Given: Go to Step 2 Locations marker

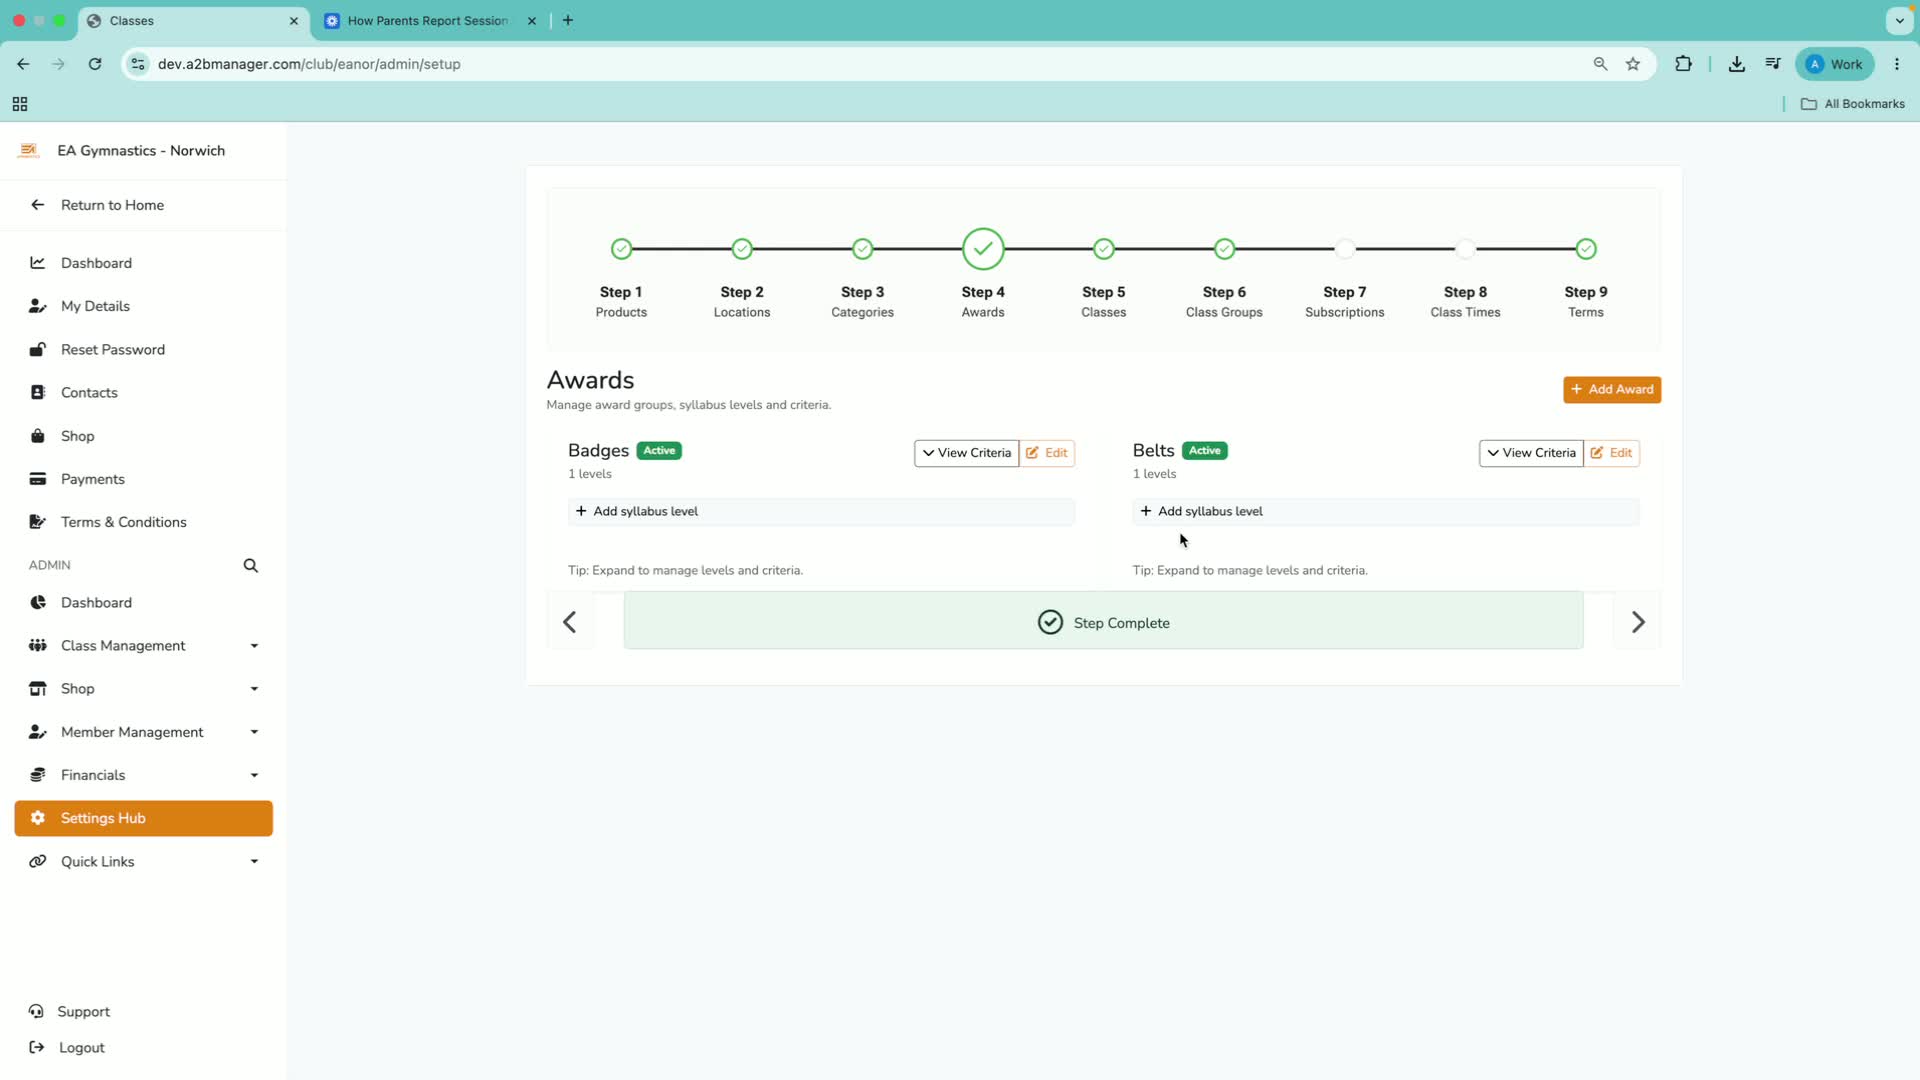Looking at the screenshot, I should coord(742,249).
